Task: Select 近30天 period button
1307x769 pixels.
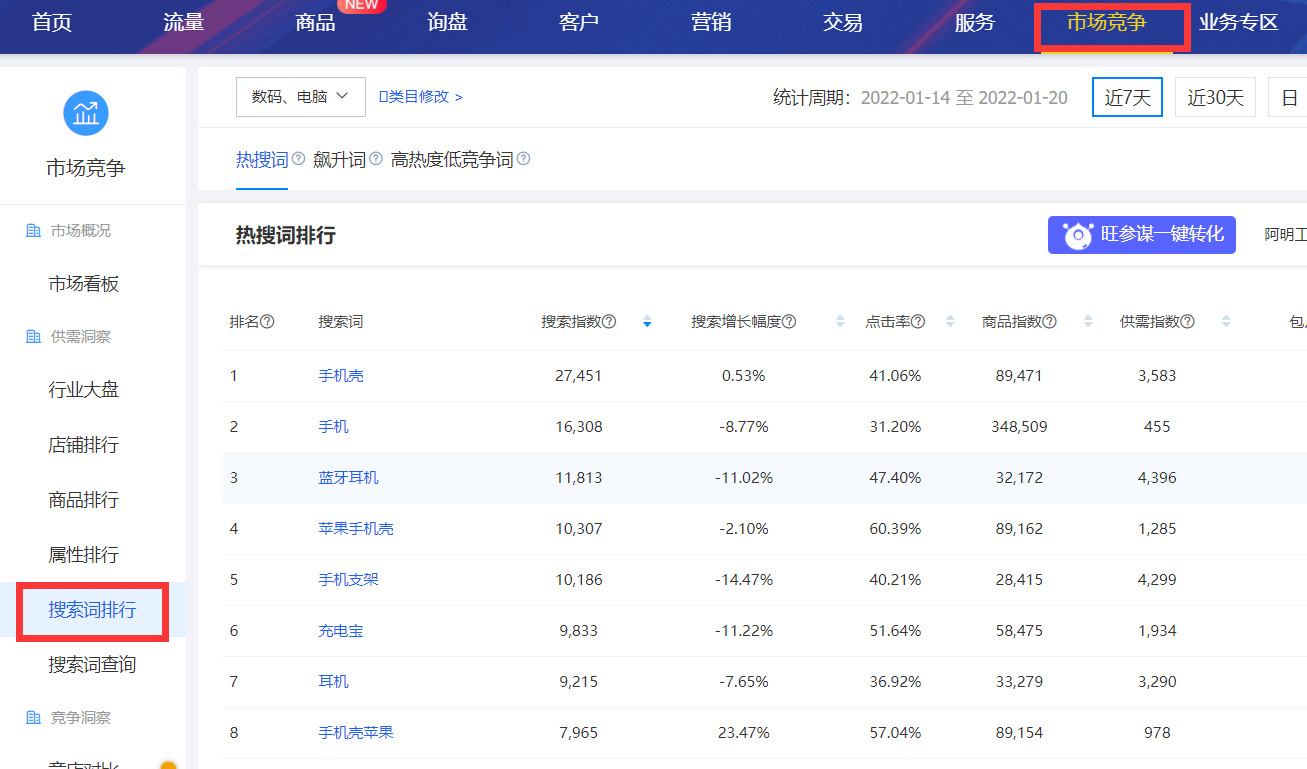Action: click(1215, 97)
